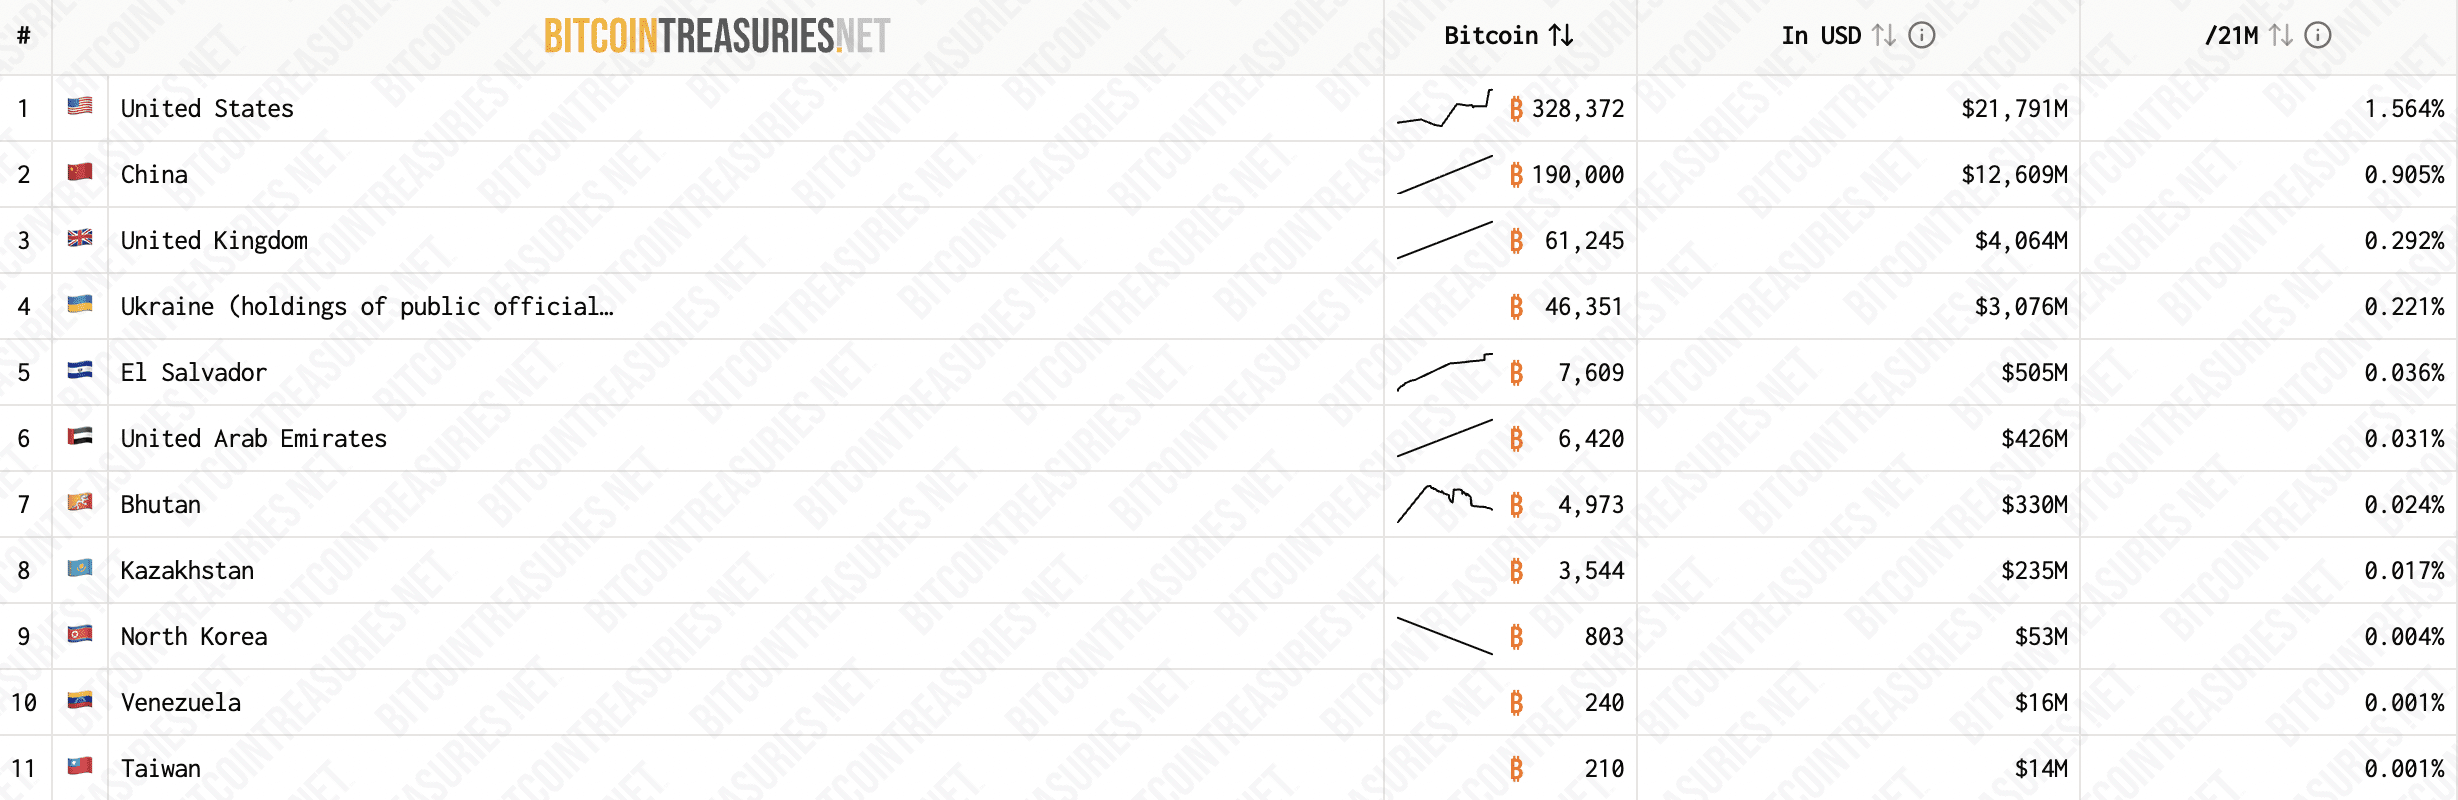Open the China entry

(154, 174)
